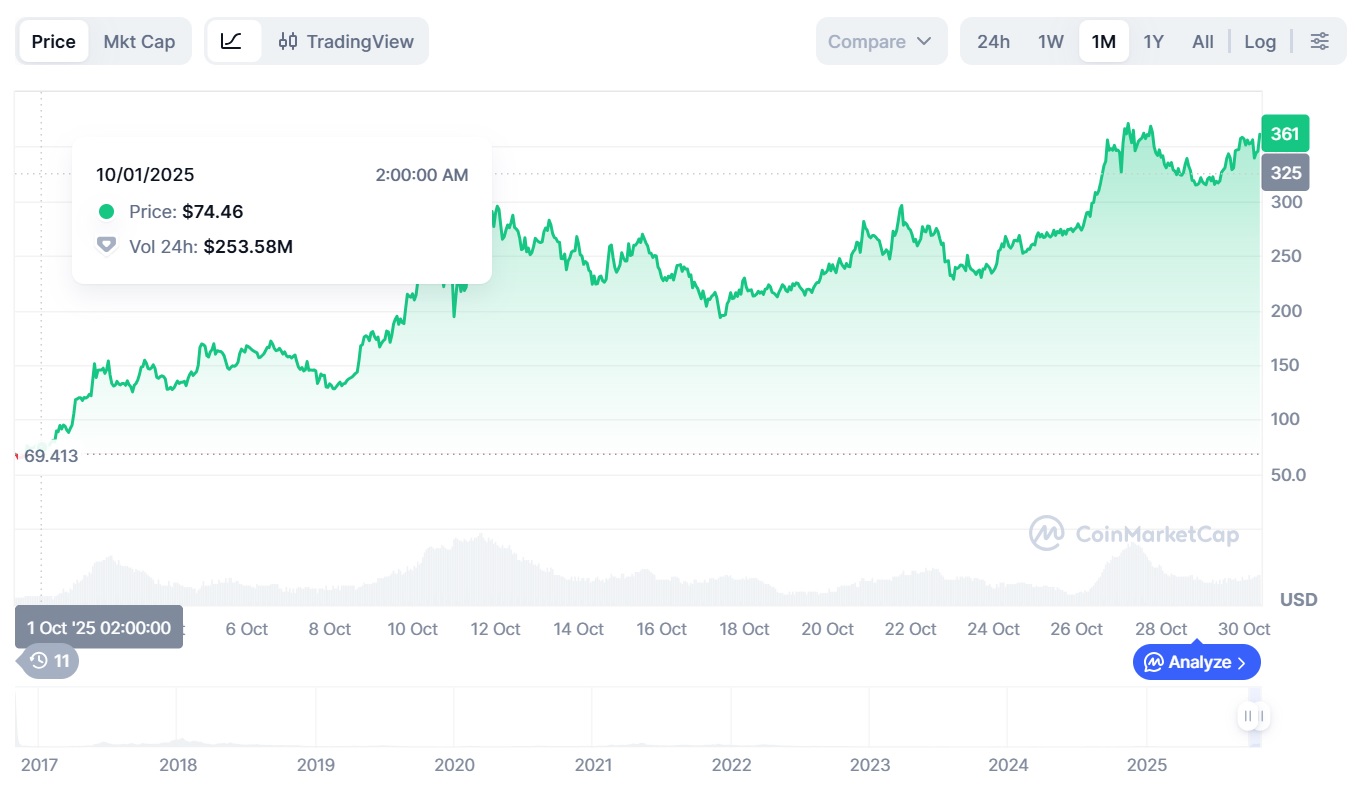Select the 1W time range
Viewport: 1355px width, 792px height.
pos(1050,41)
